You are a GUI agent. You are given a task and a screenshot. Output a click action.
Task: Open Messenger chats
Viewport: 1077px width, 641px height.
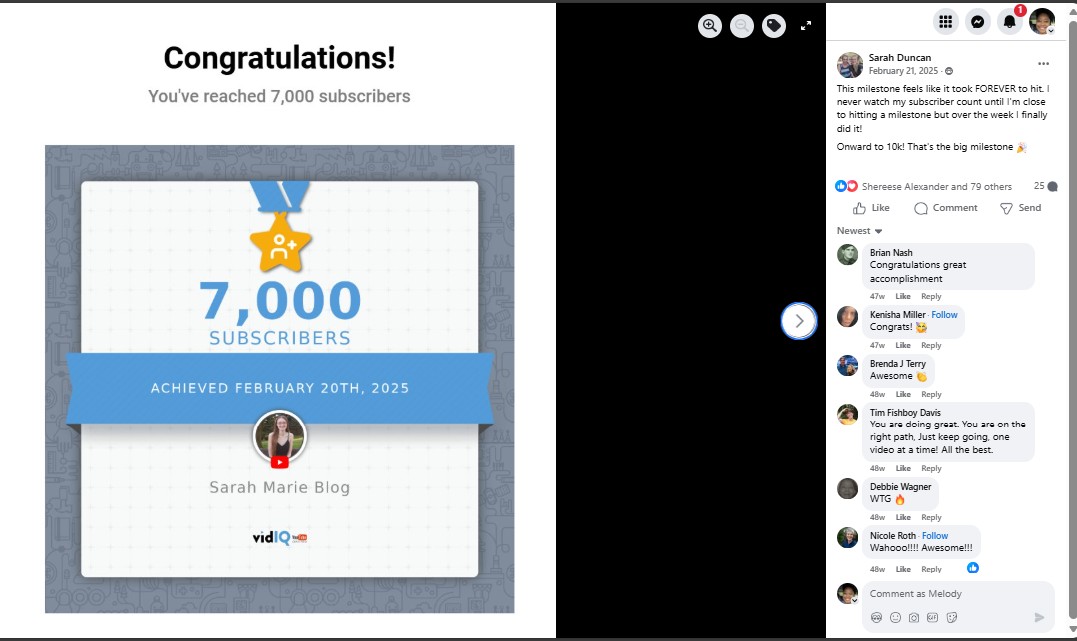point(977,22)
